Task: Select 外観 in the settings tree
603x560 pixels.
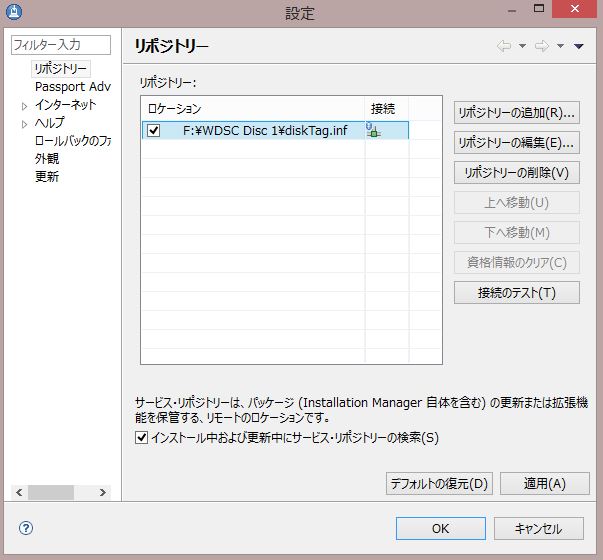Action: (47, 158)
